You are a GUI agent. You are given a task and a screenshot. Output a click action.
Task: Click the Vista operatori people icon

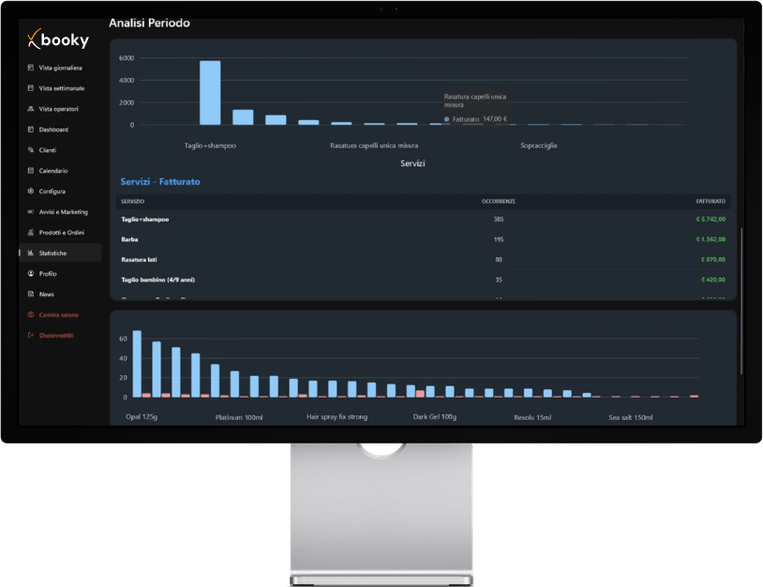coord(31,109)
